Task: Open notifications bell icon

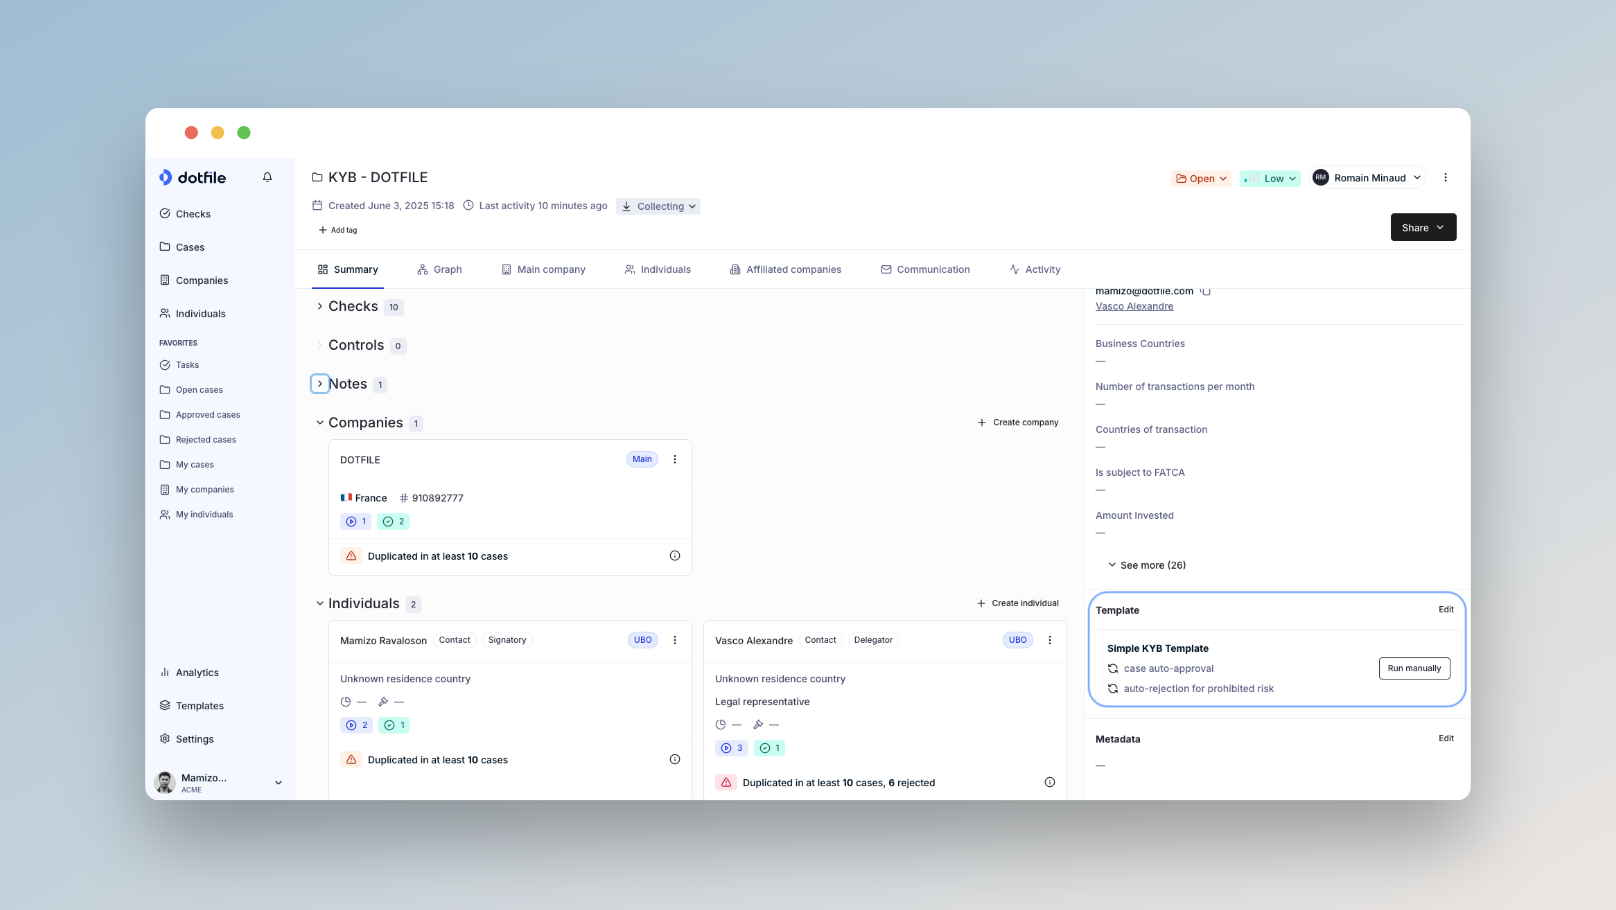Action: click(267, 177)
